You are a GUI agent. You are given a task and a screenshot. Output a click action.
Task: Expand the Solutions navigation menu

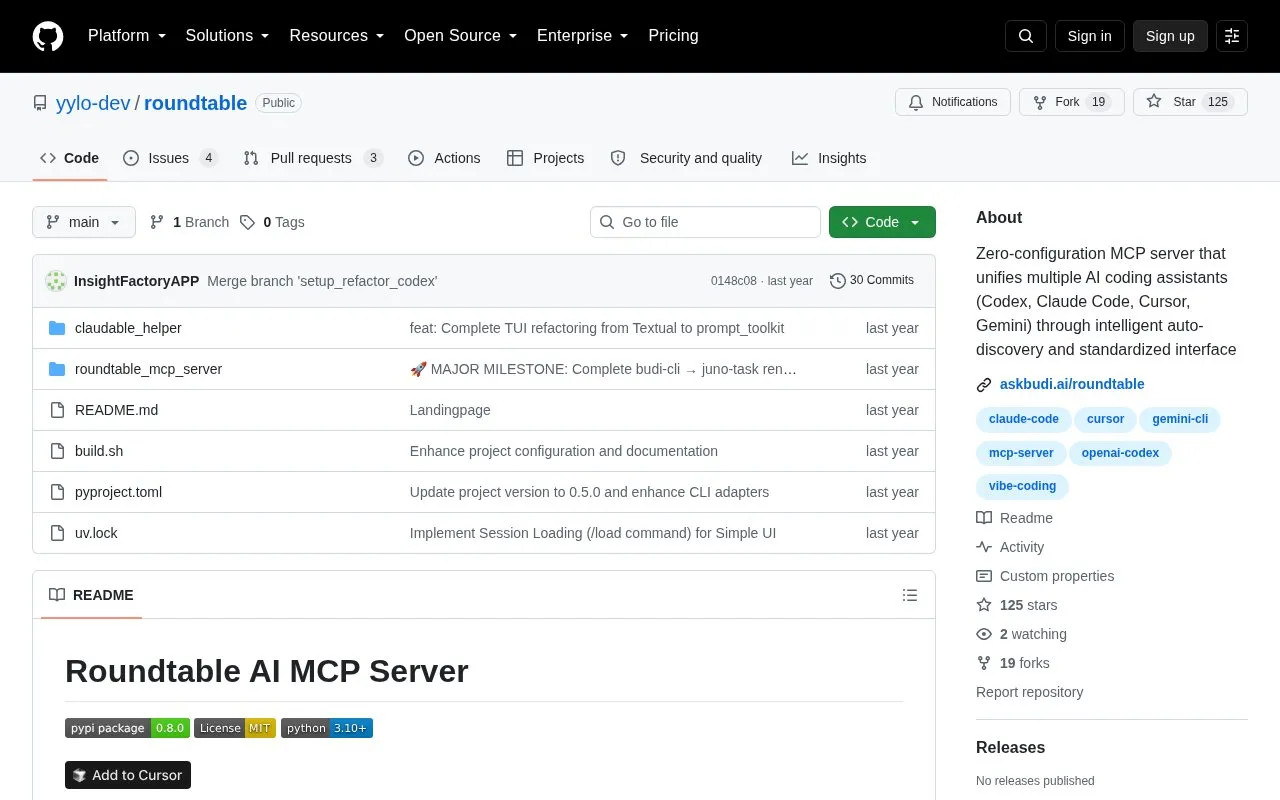click(228, 36)
